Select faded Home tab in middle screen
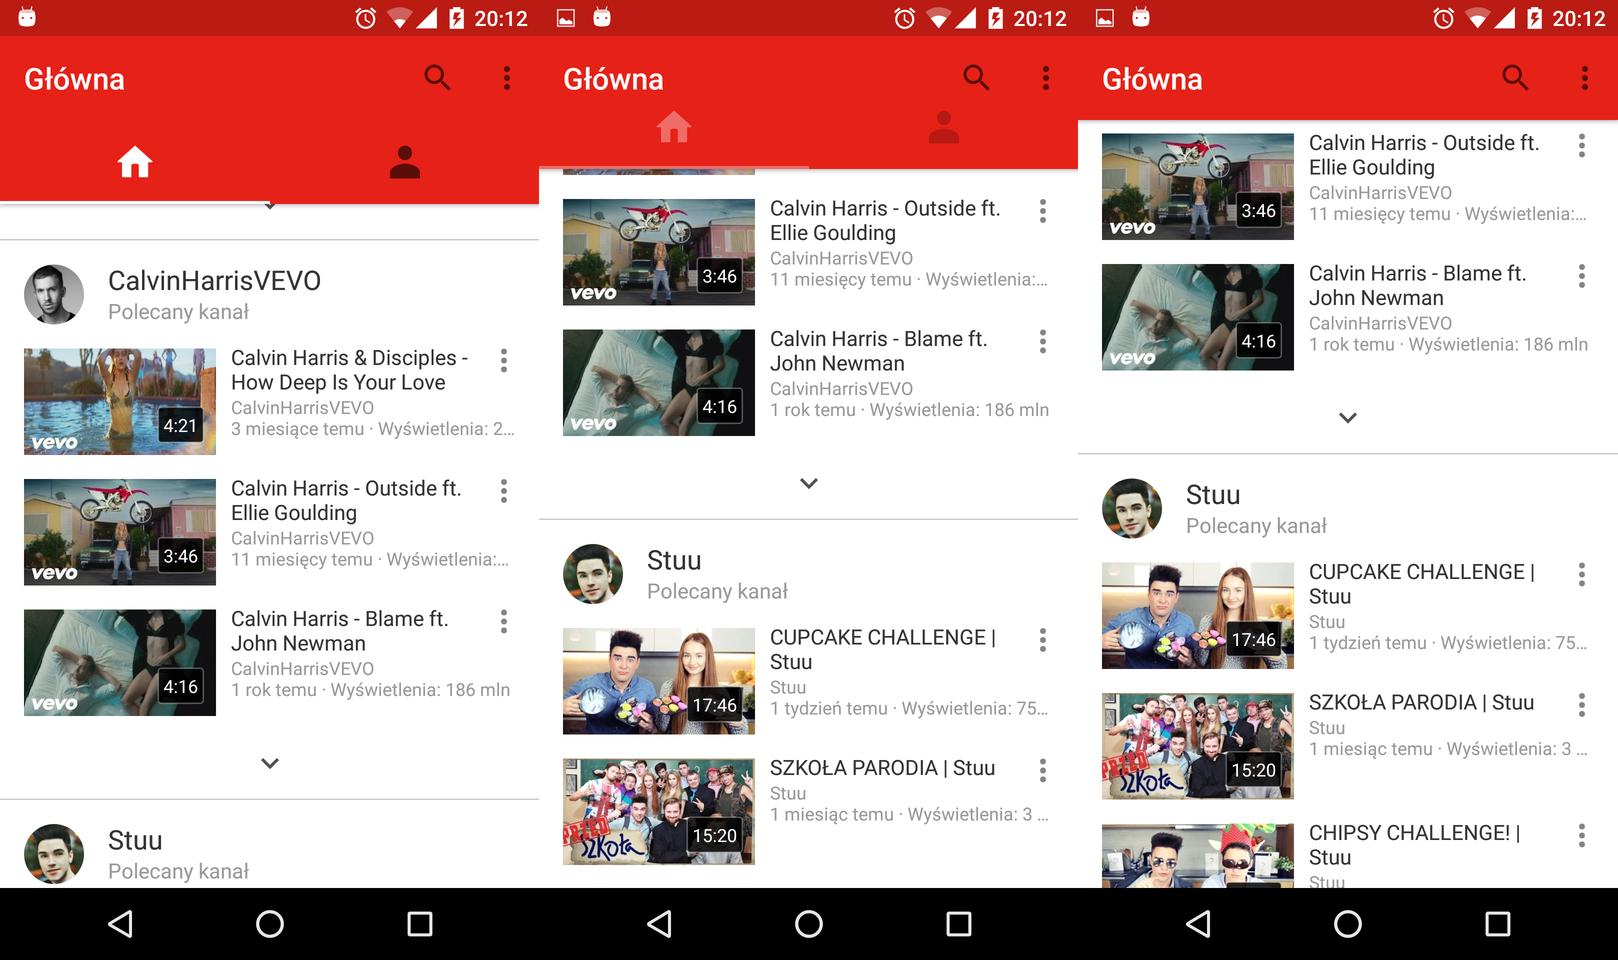The height and width of the screenshot is (960, 1618). (x=674, y=128)
